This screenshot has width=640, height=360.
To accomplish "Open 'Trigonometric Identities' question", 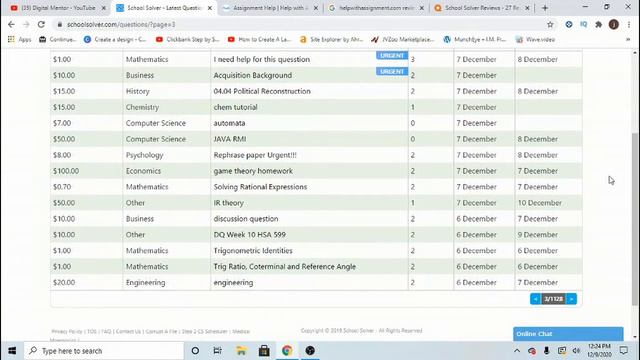I will click(253, 251).
